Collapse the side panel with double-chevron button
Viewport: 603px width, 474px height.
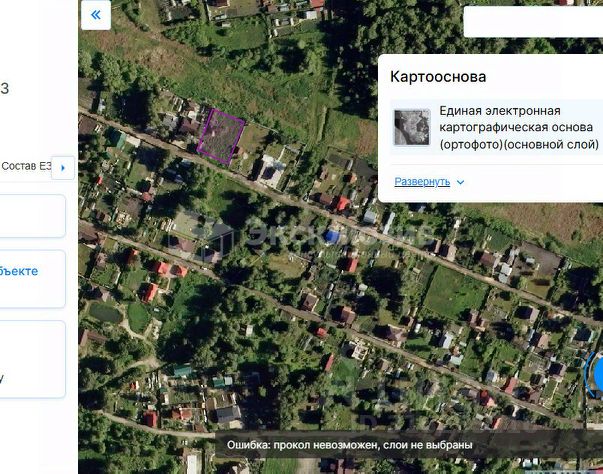click(x=96, y=15)
